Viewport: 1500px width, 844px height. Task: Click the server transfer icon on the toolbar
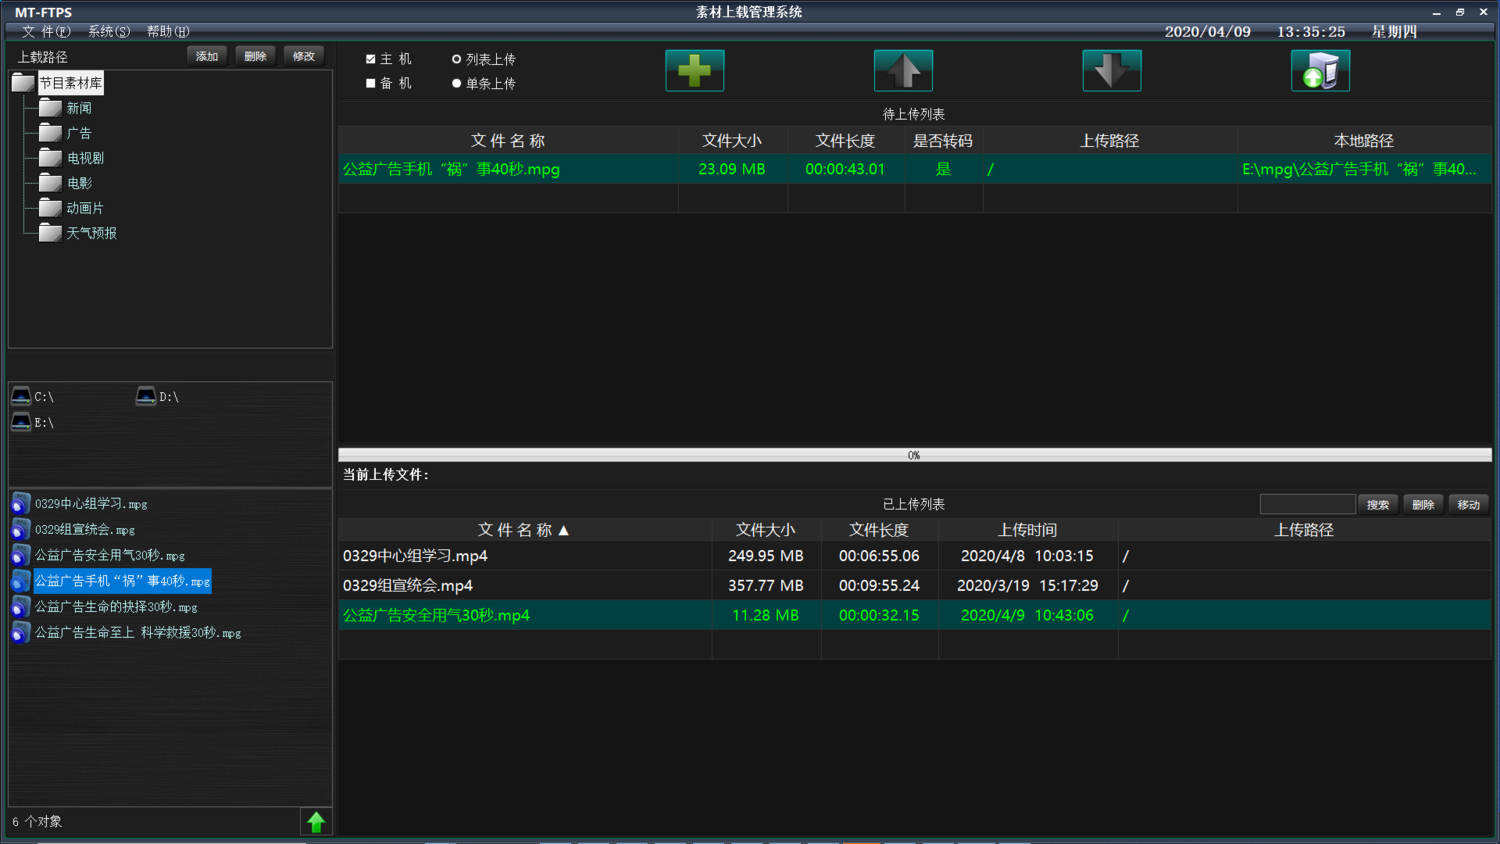[x=1319, y=70]
